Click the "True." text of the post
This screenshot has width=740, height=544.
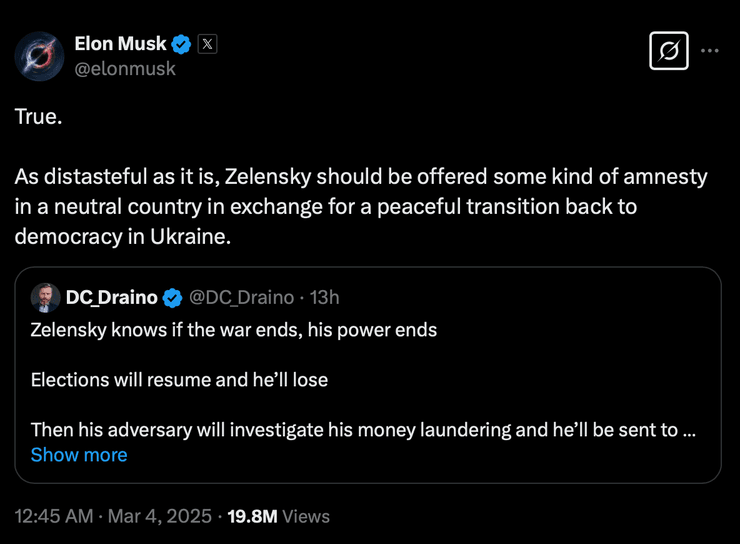point(38,116)
